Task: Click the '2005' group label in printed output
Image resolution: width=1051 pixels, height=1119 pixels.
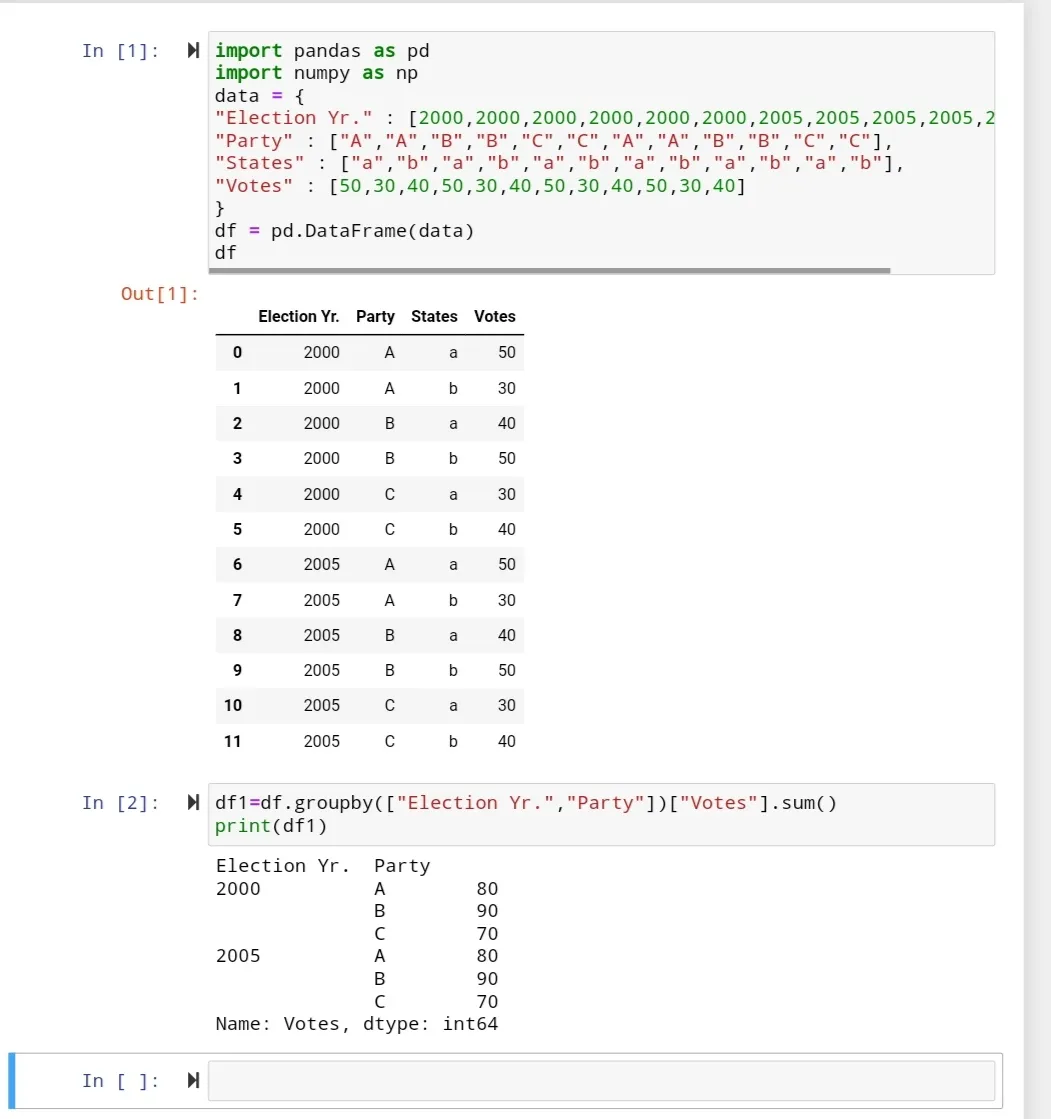Action: point(238,956)
